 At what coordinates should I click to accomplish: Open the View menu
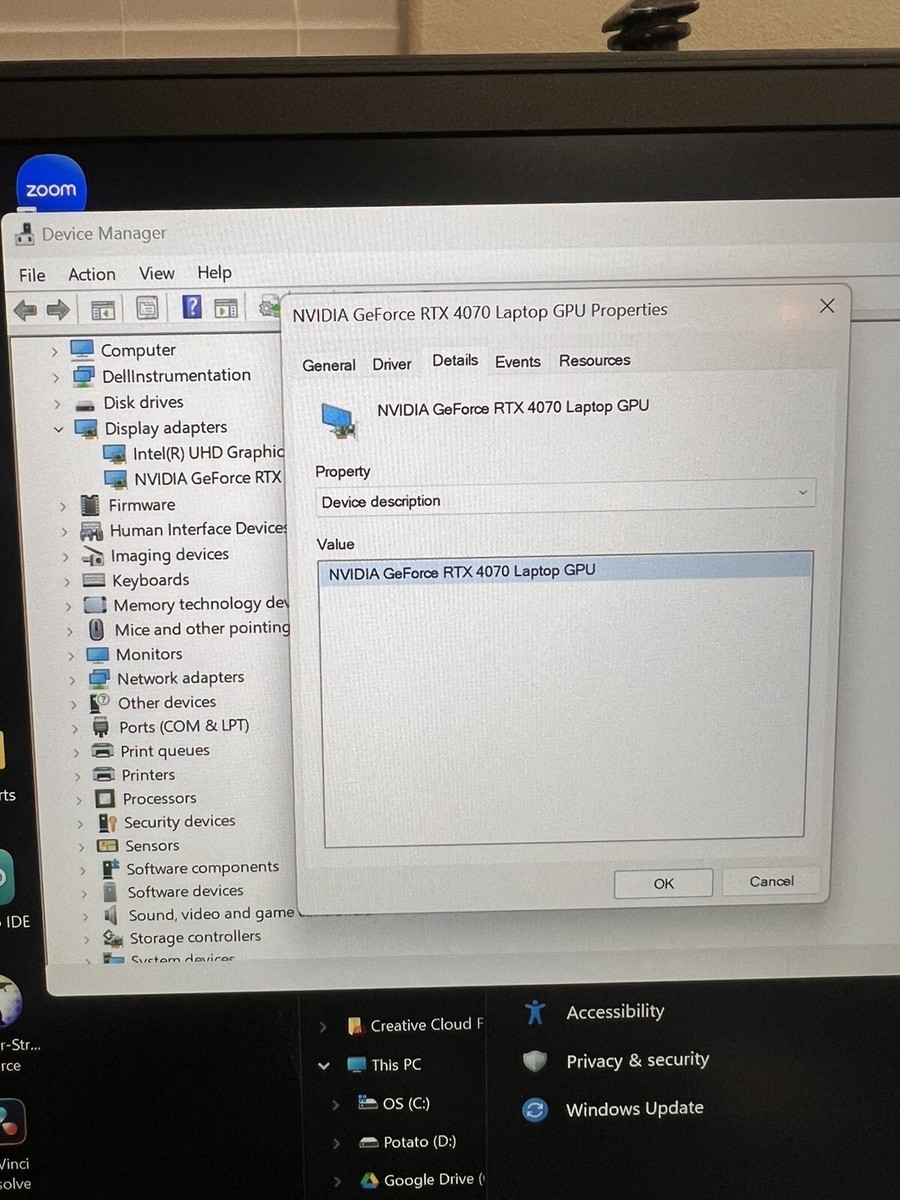tap(156, 273)
